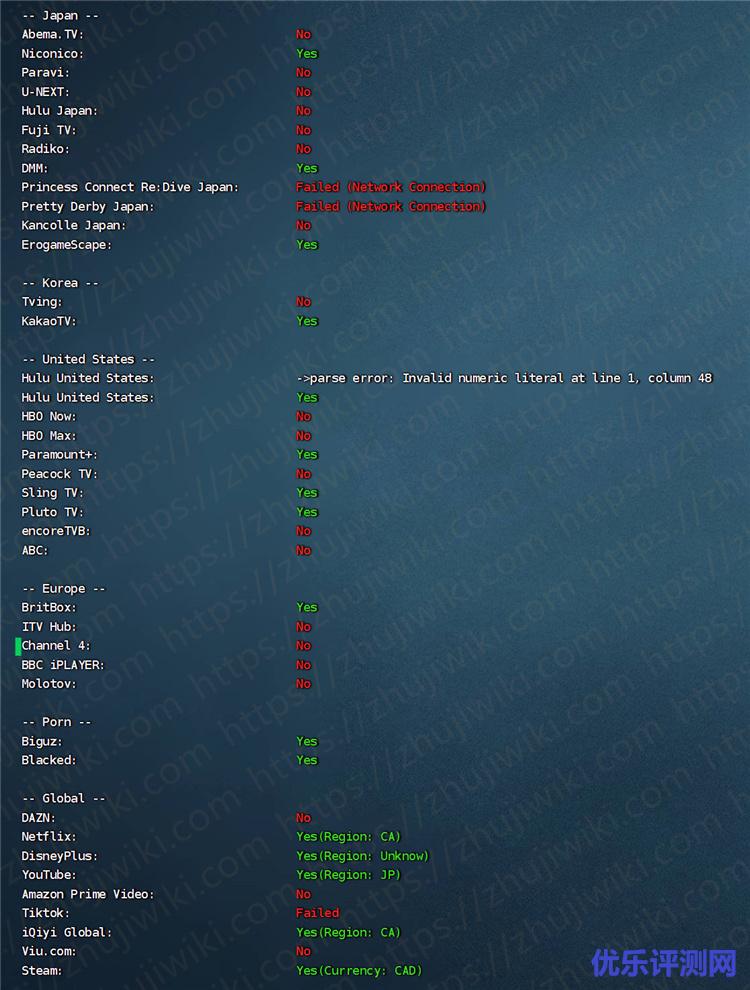Viewport: 750px width, 990px height.
Task: Click the 'HBO Max:' label
Action: click(x=49, y=436)
